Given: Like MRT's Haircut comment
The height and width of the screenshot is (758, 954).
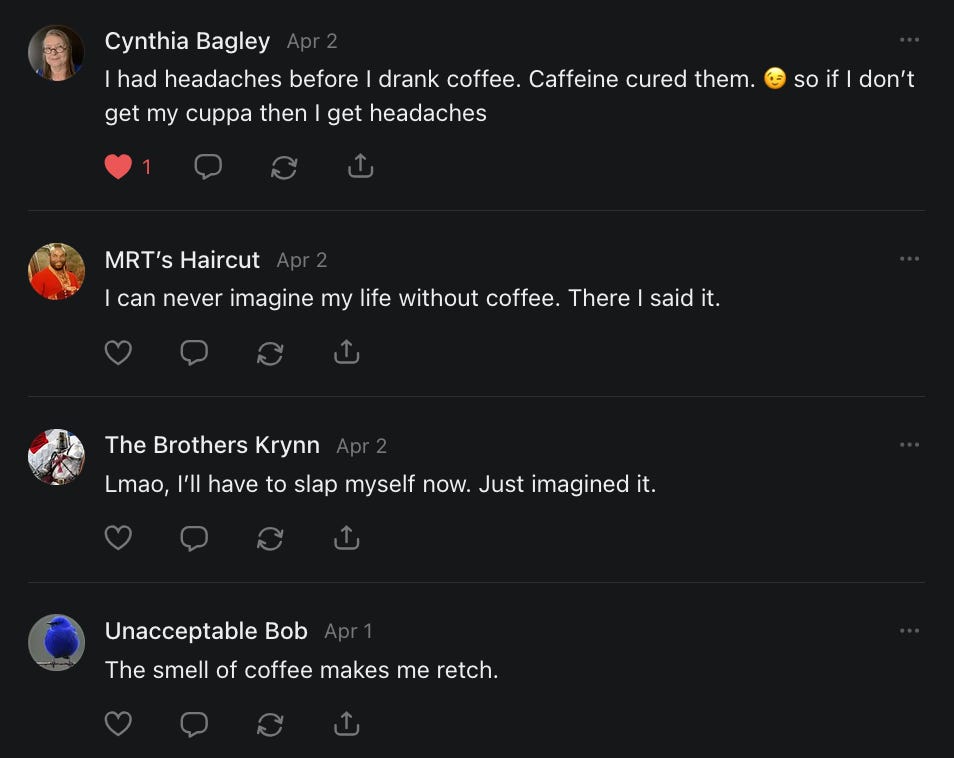Looking at the screenshot, I should pyautogui.click(x=118, y=352).
